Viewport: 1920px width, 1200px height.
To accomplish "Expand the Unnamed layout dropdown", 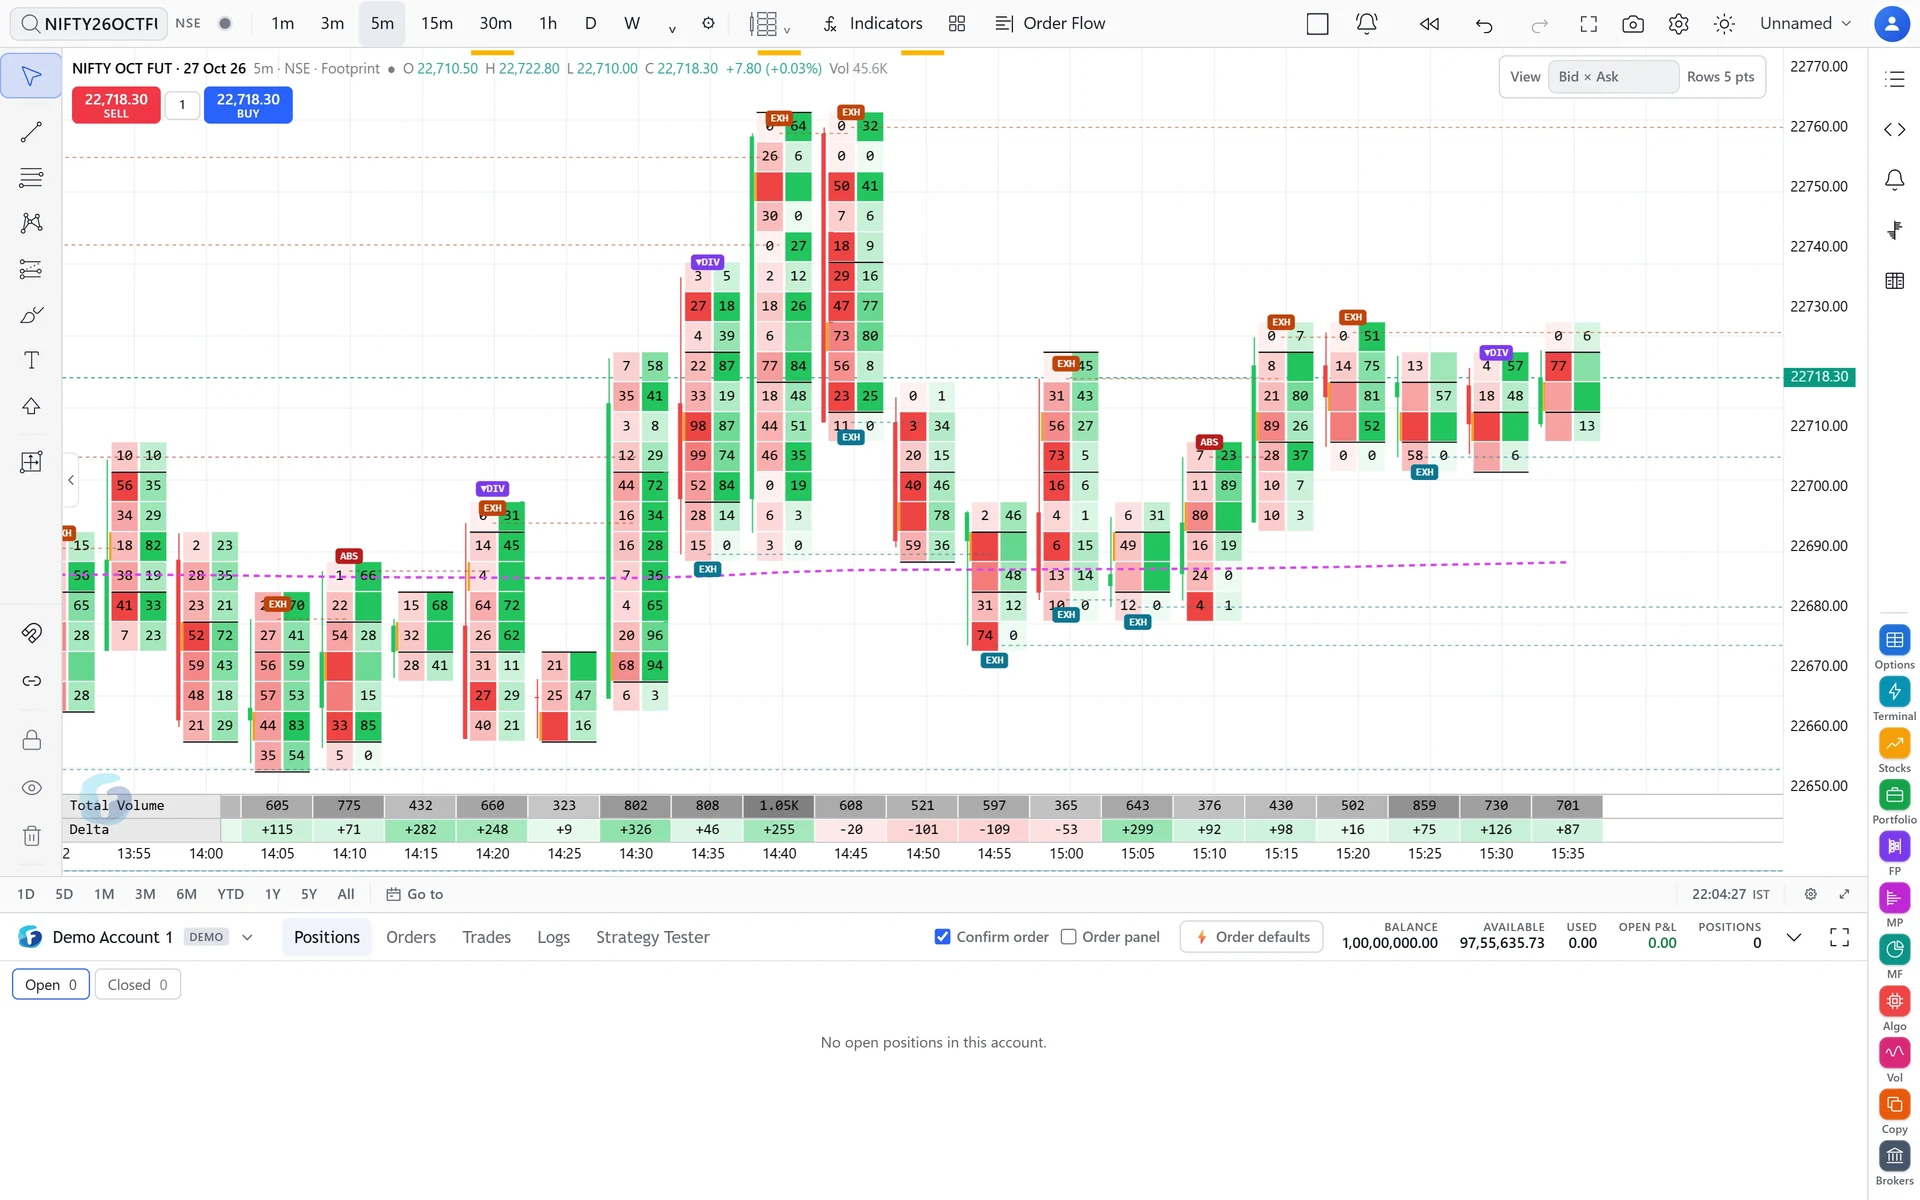I will (1805, 23).
